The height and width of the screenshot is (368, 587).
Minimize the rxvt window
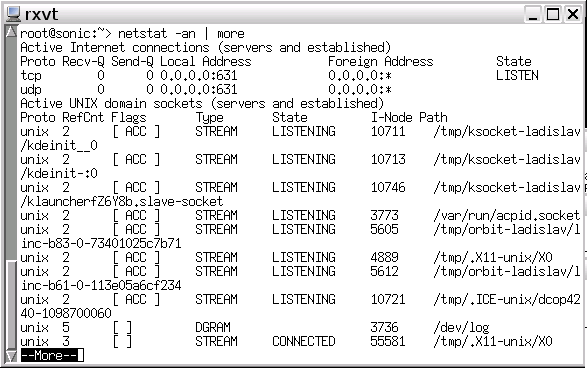(533, 14)
